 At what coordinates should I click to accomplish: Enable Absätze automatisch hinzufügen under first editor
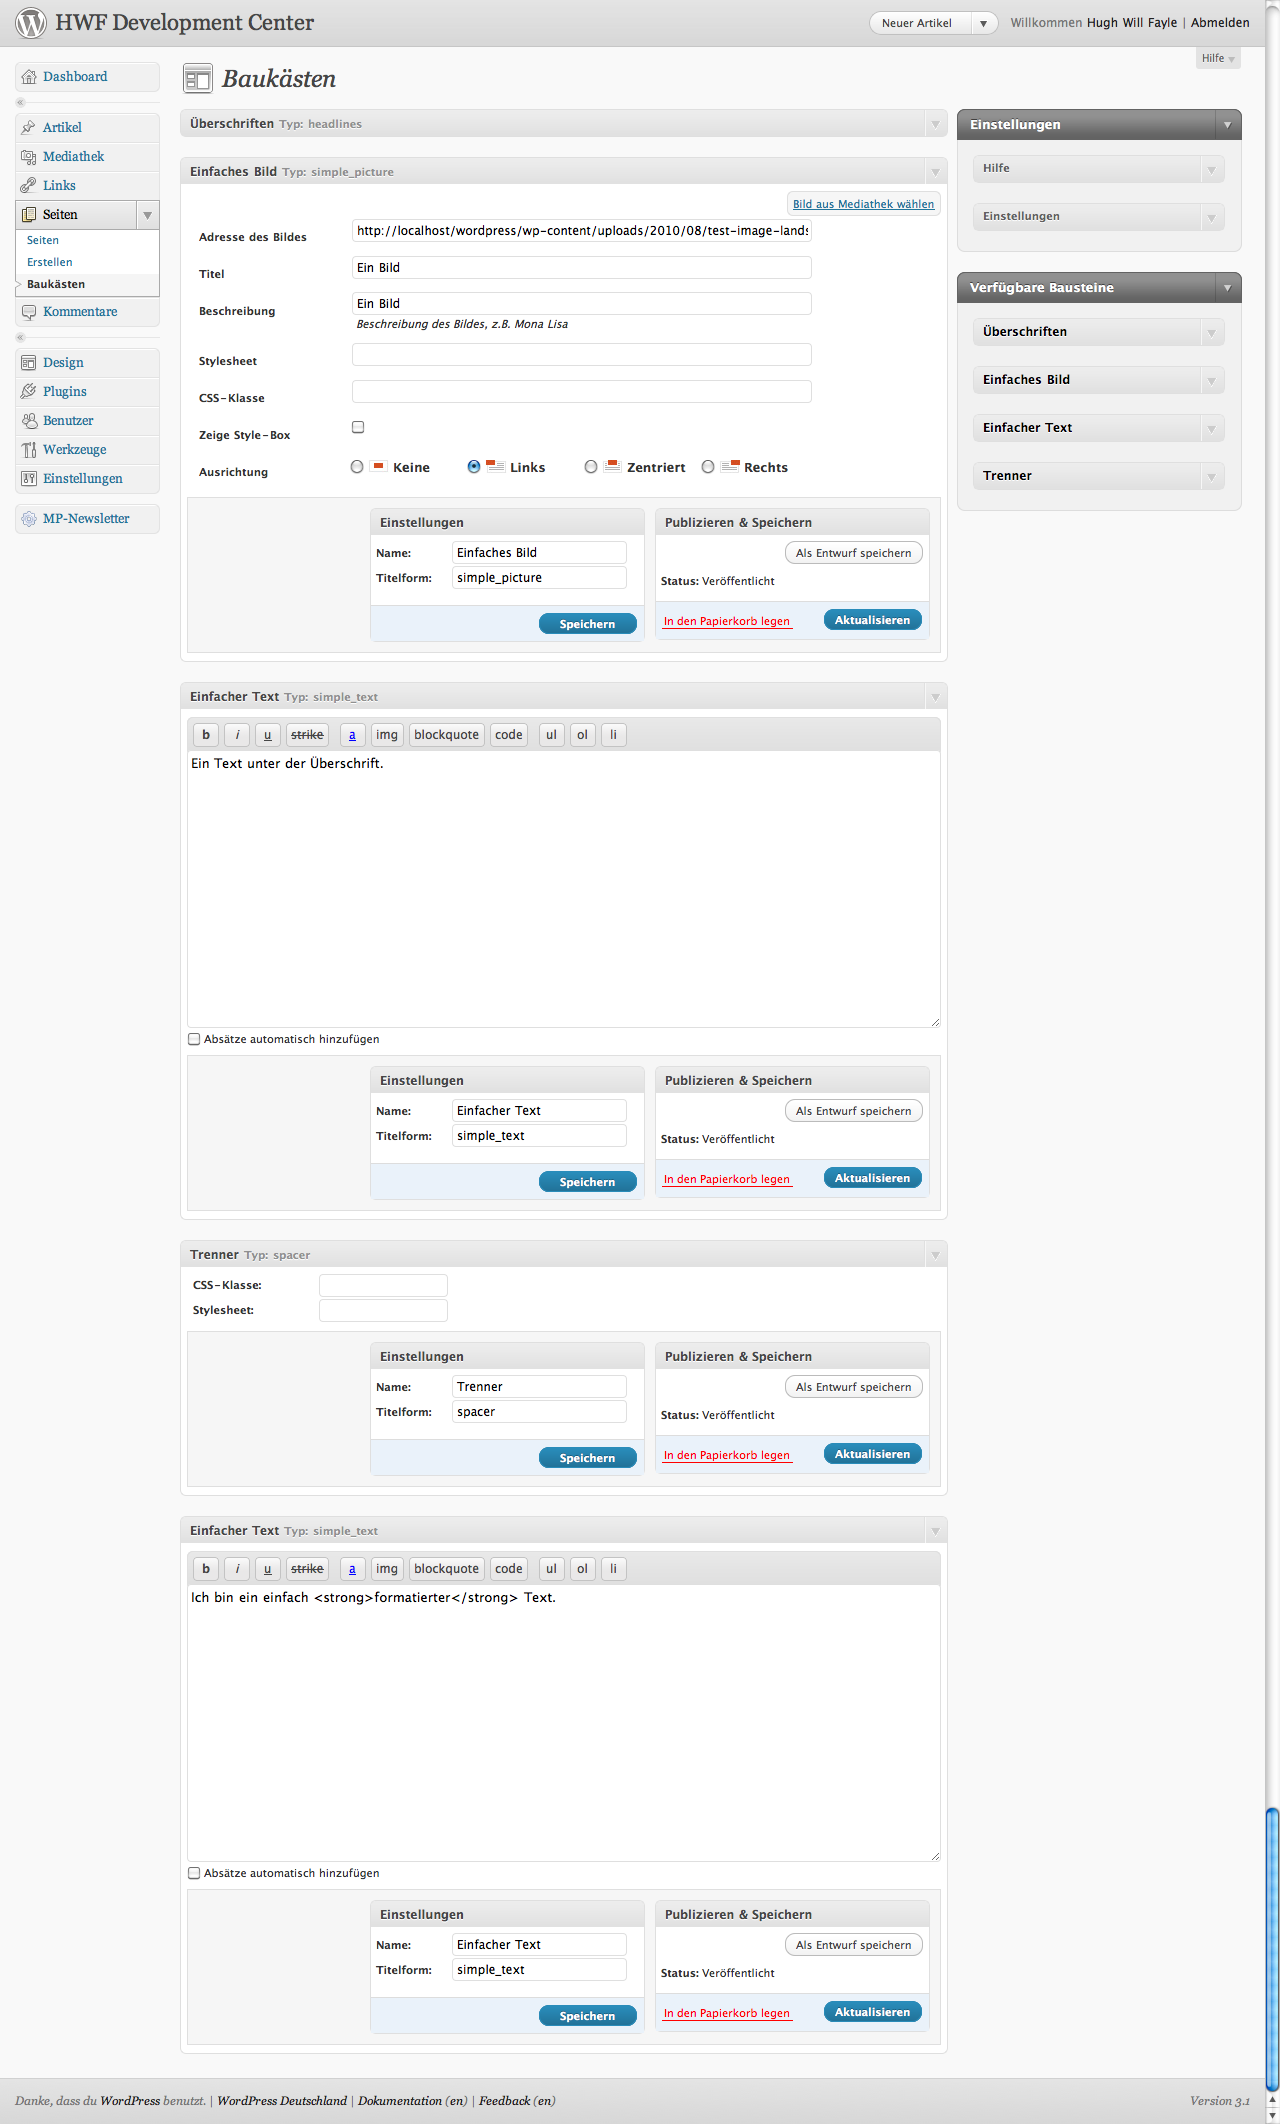click(x=194, y=1039)
